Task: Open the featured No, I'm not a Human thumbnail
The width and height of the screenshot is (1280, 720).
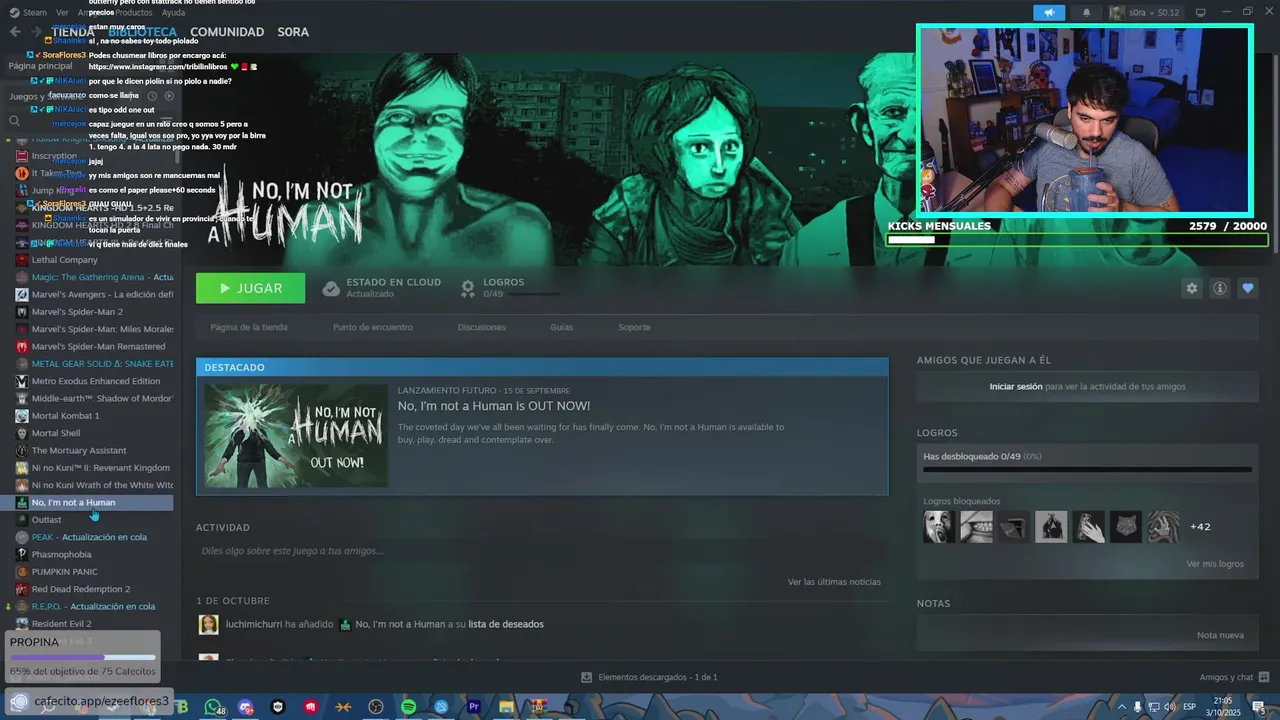Action: (x=296, y=436)
